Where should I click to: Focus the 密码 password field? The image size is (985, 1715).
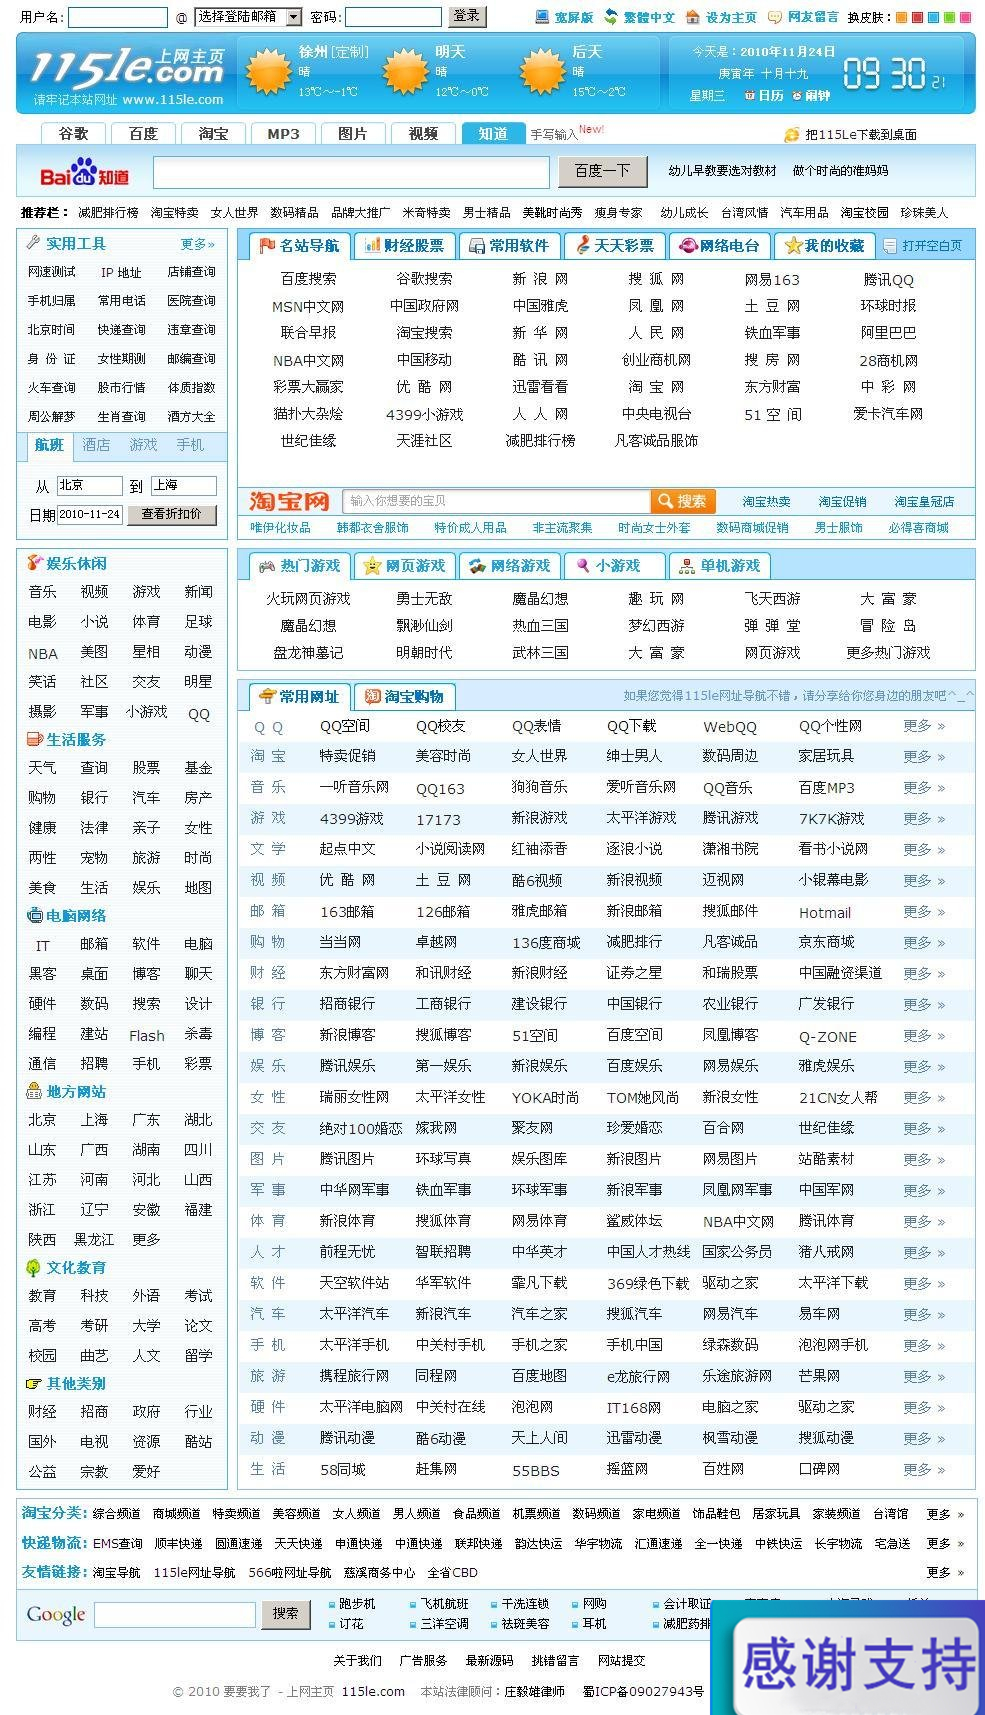(x=393, y=17)
